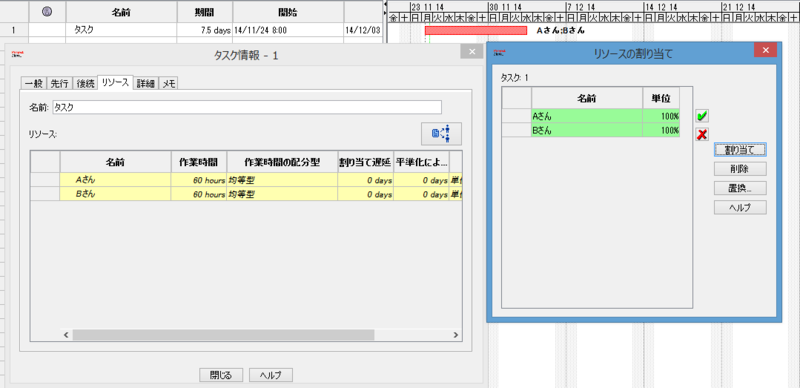This screenshot has height=388, width=800.
Task: Close the タスク情報 dialog
Action: click(472, 52)
